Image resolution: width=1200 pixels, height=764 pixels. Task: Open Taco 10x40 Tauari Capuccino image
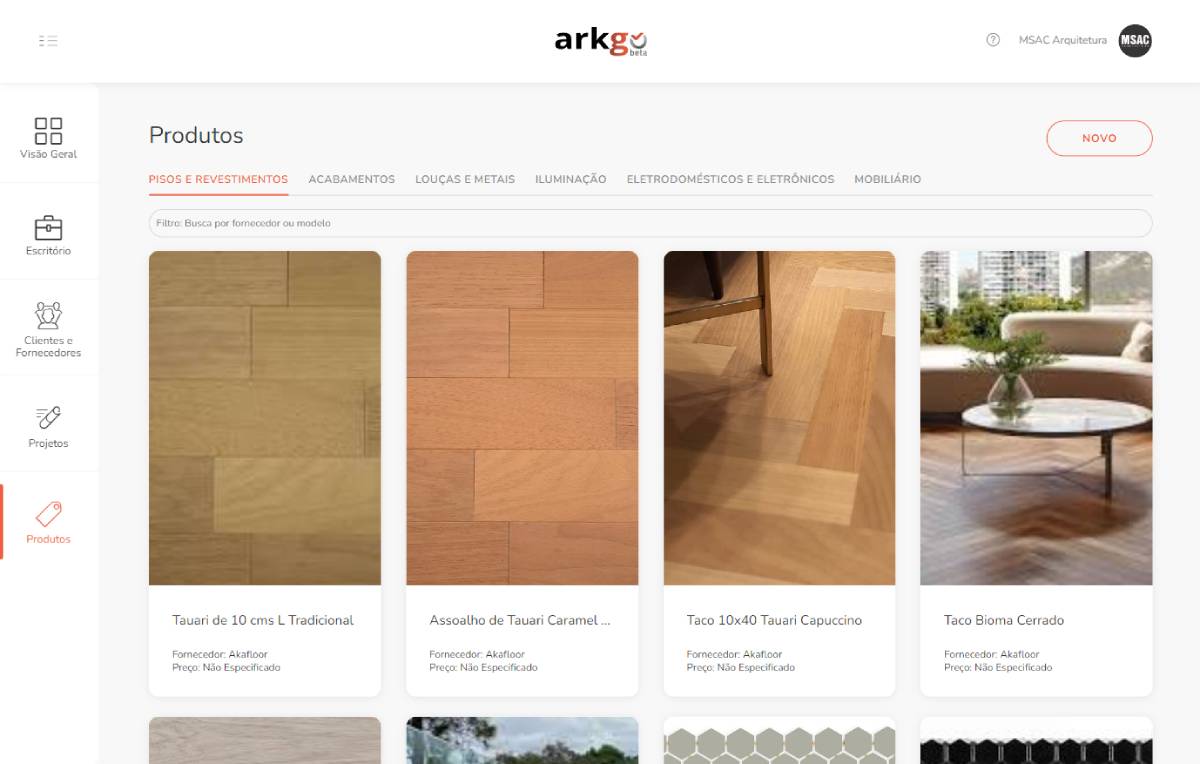pyautogui.click(x=779, y=418)
